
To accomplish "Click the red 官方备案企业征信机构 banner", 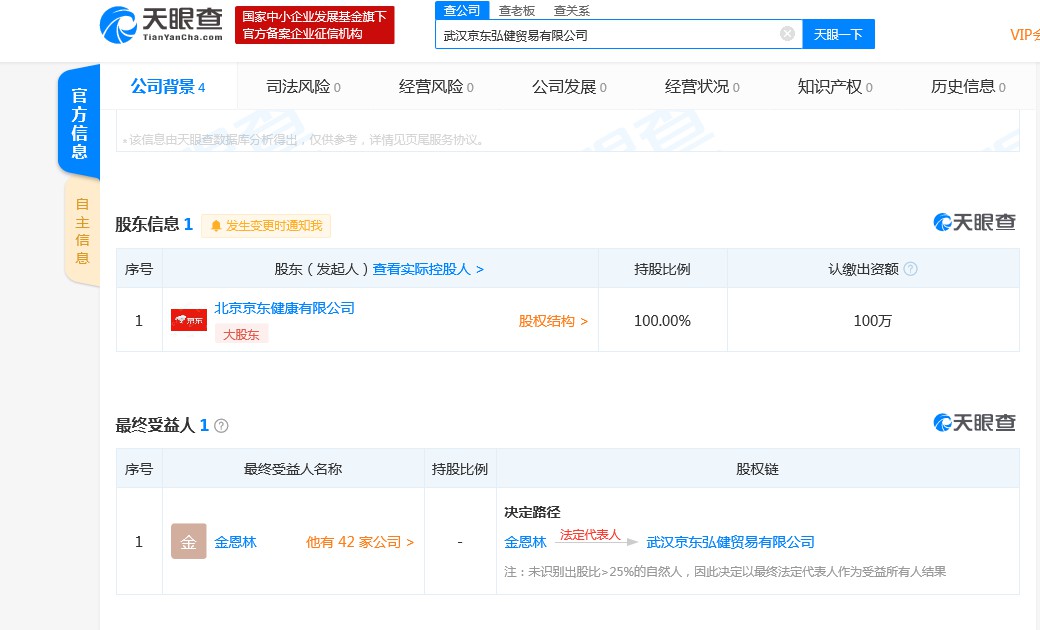I will 314,25.
